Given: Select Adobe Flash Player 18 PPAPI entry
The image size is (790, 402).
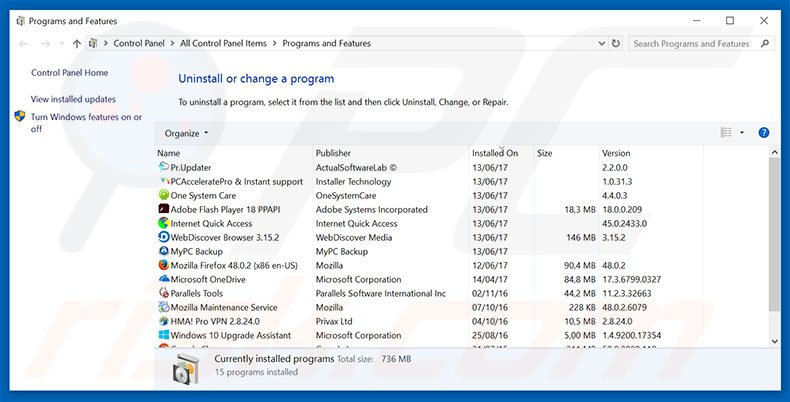Looking at the screenshot, I should [x=225, y=210].
